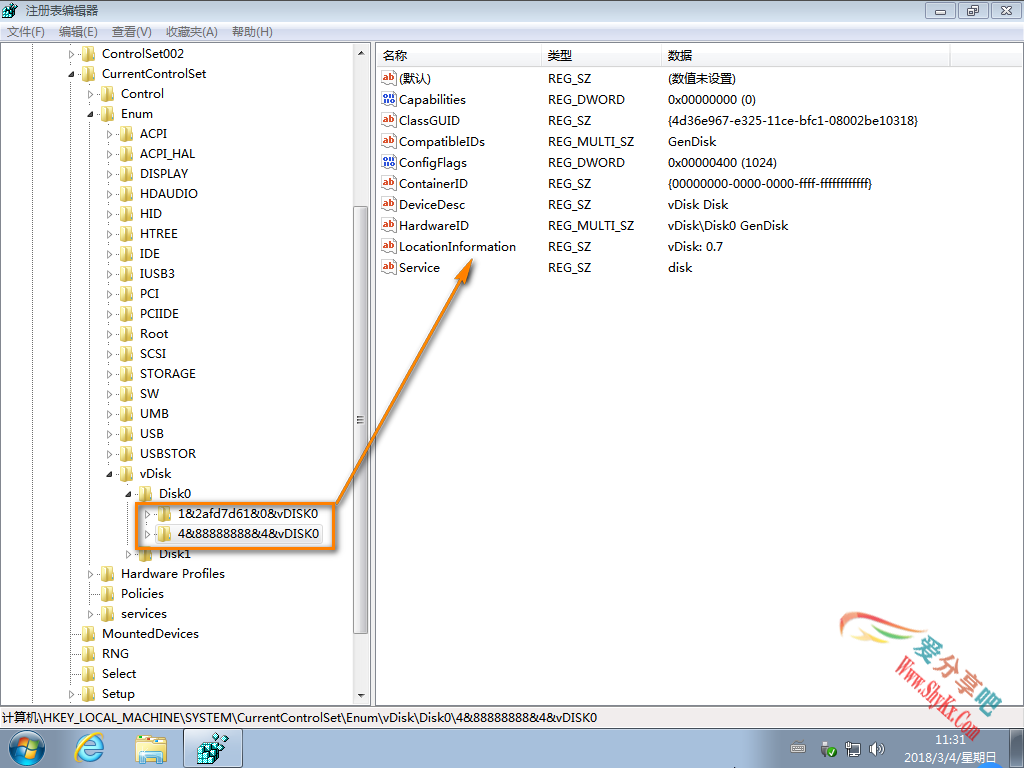
Task: Open the 文件(F) menu
Action: (x=25, y=31)
